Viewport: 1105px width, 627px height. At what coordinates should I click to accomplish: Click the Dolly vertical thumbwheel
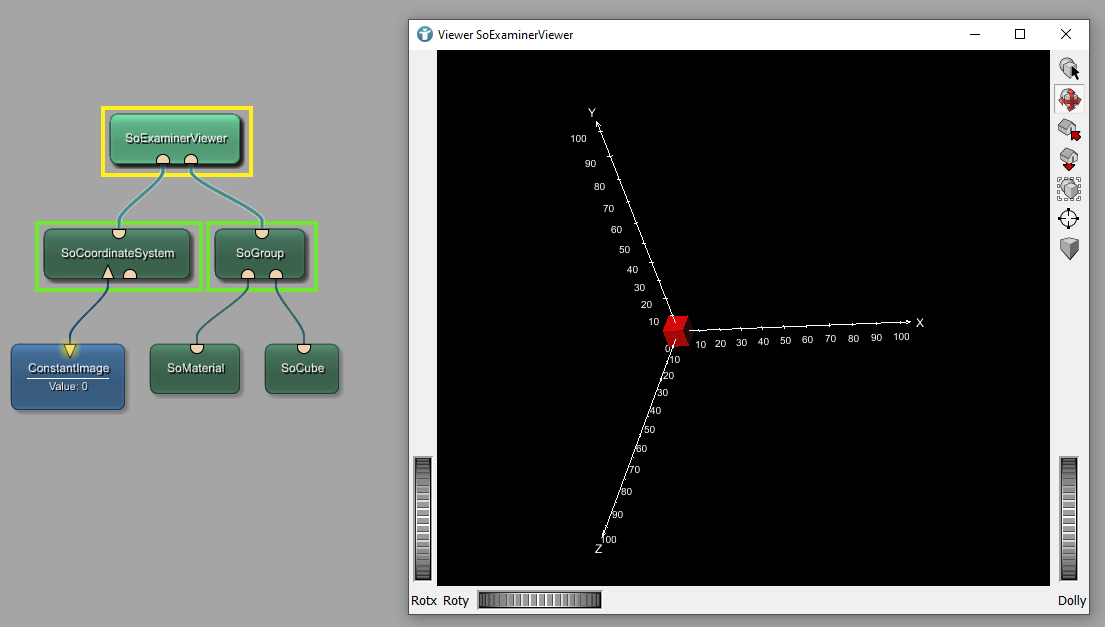1069,518
